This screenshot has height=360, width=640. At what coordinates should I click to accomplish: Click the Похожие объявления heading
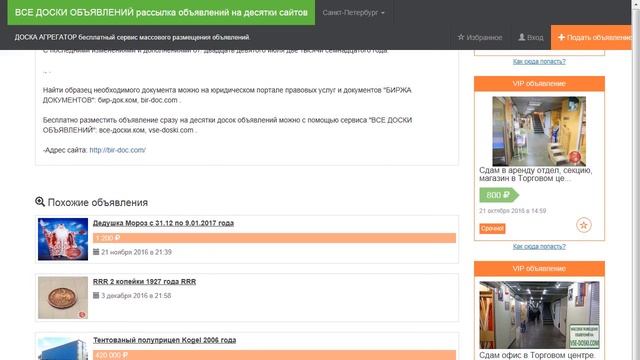(x=98, y=202)
